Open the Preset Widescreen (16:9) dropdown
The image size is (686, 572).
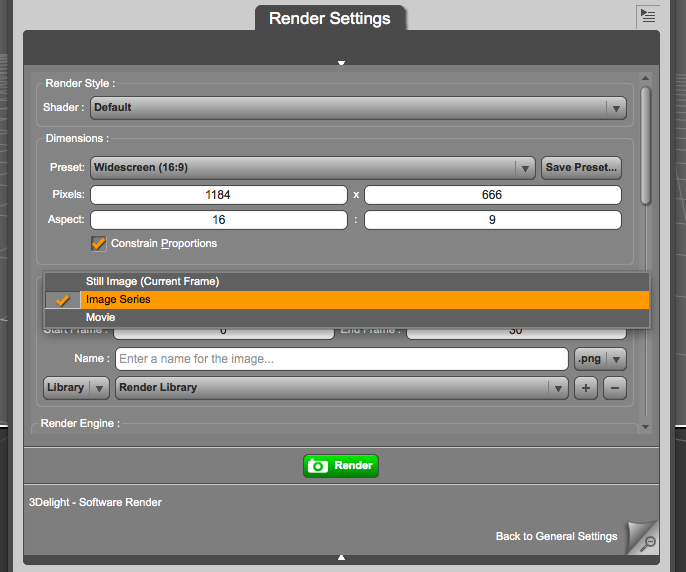(x=313, y=168)
